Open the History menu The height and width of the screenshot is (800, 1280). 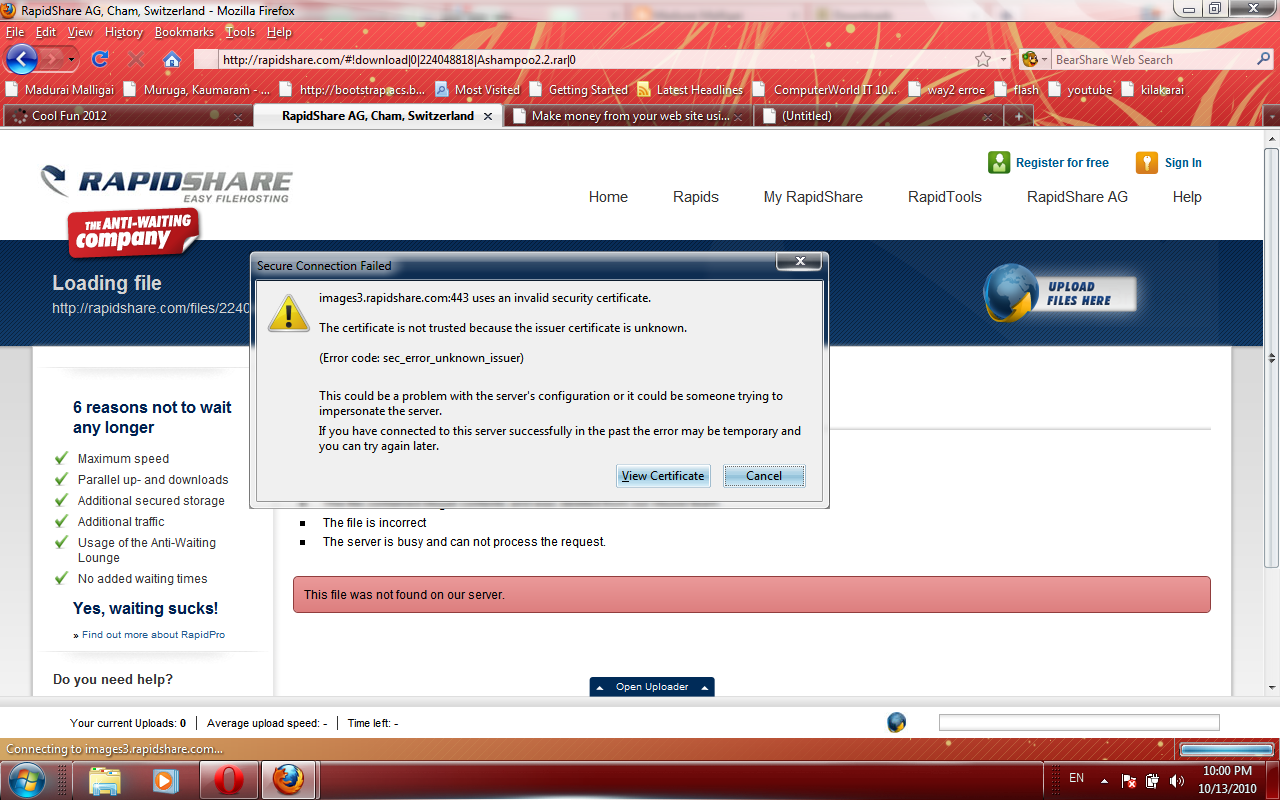tap(124, 32)
